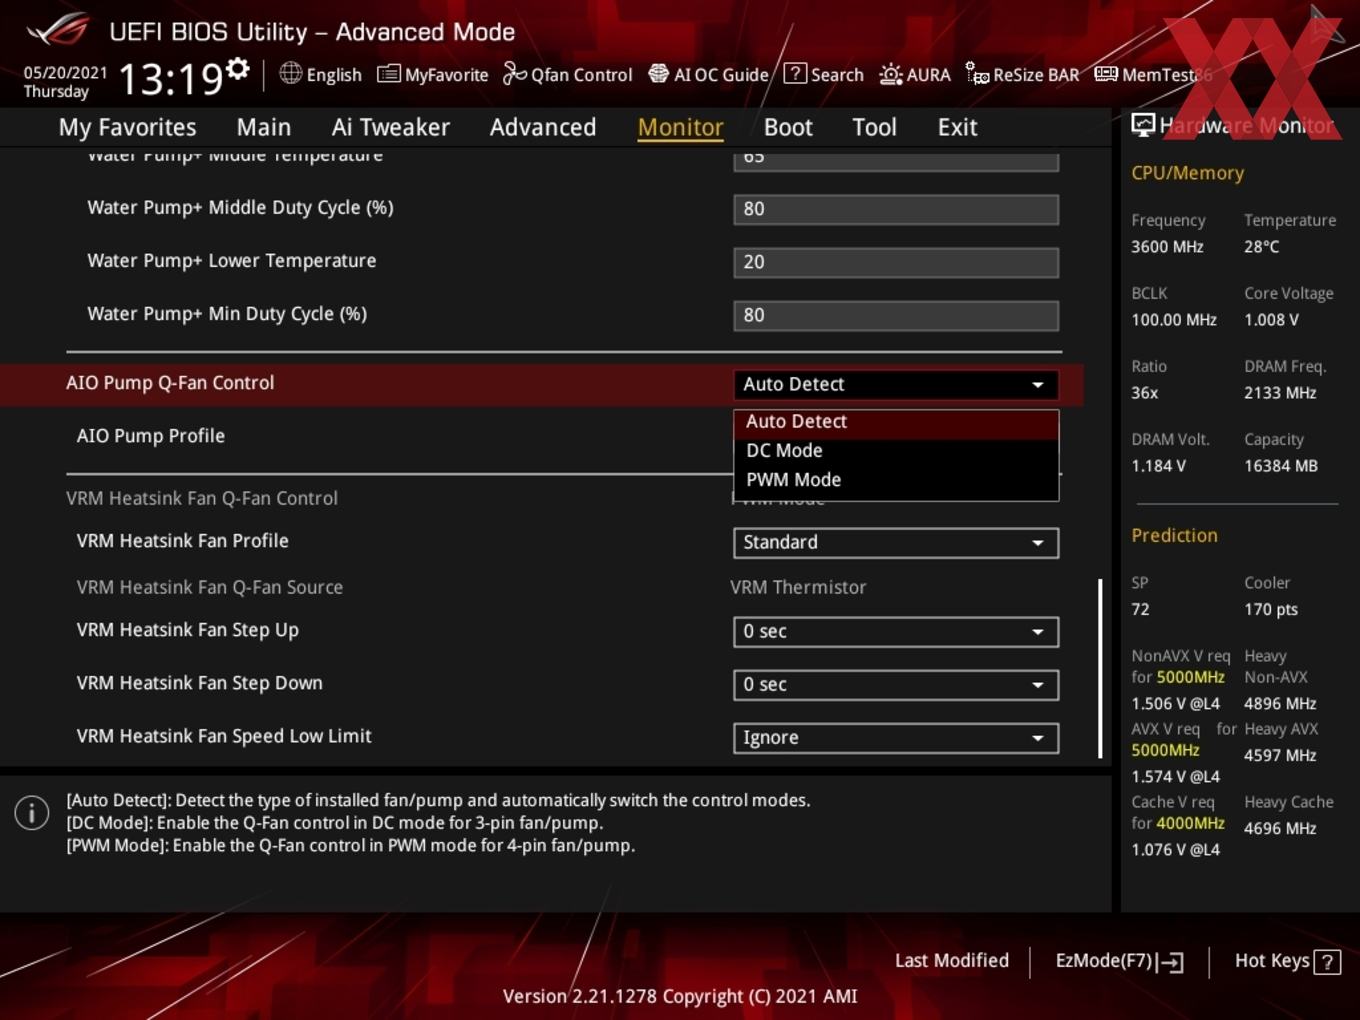Click the 170 pts cooler value
Screen dimensions: 1360x1020
coord(1271,609)
